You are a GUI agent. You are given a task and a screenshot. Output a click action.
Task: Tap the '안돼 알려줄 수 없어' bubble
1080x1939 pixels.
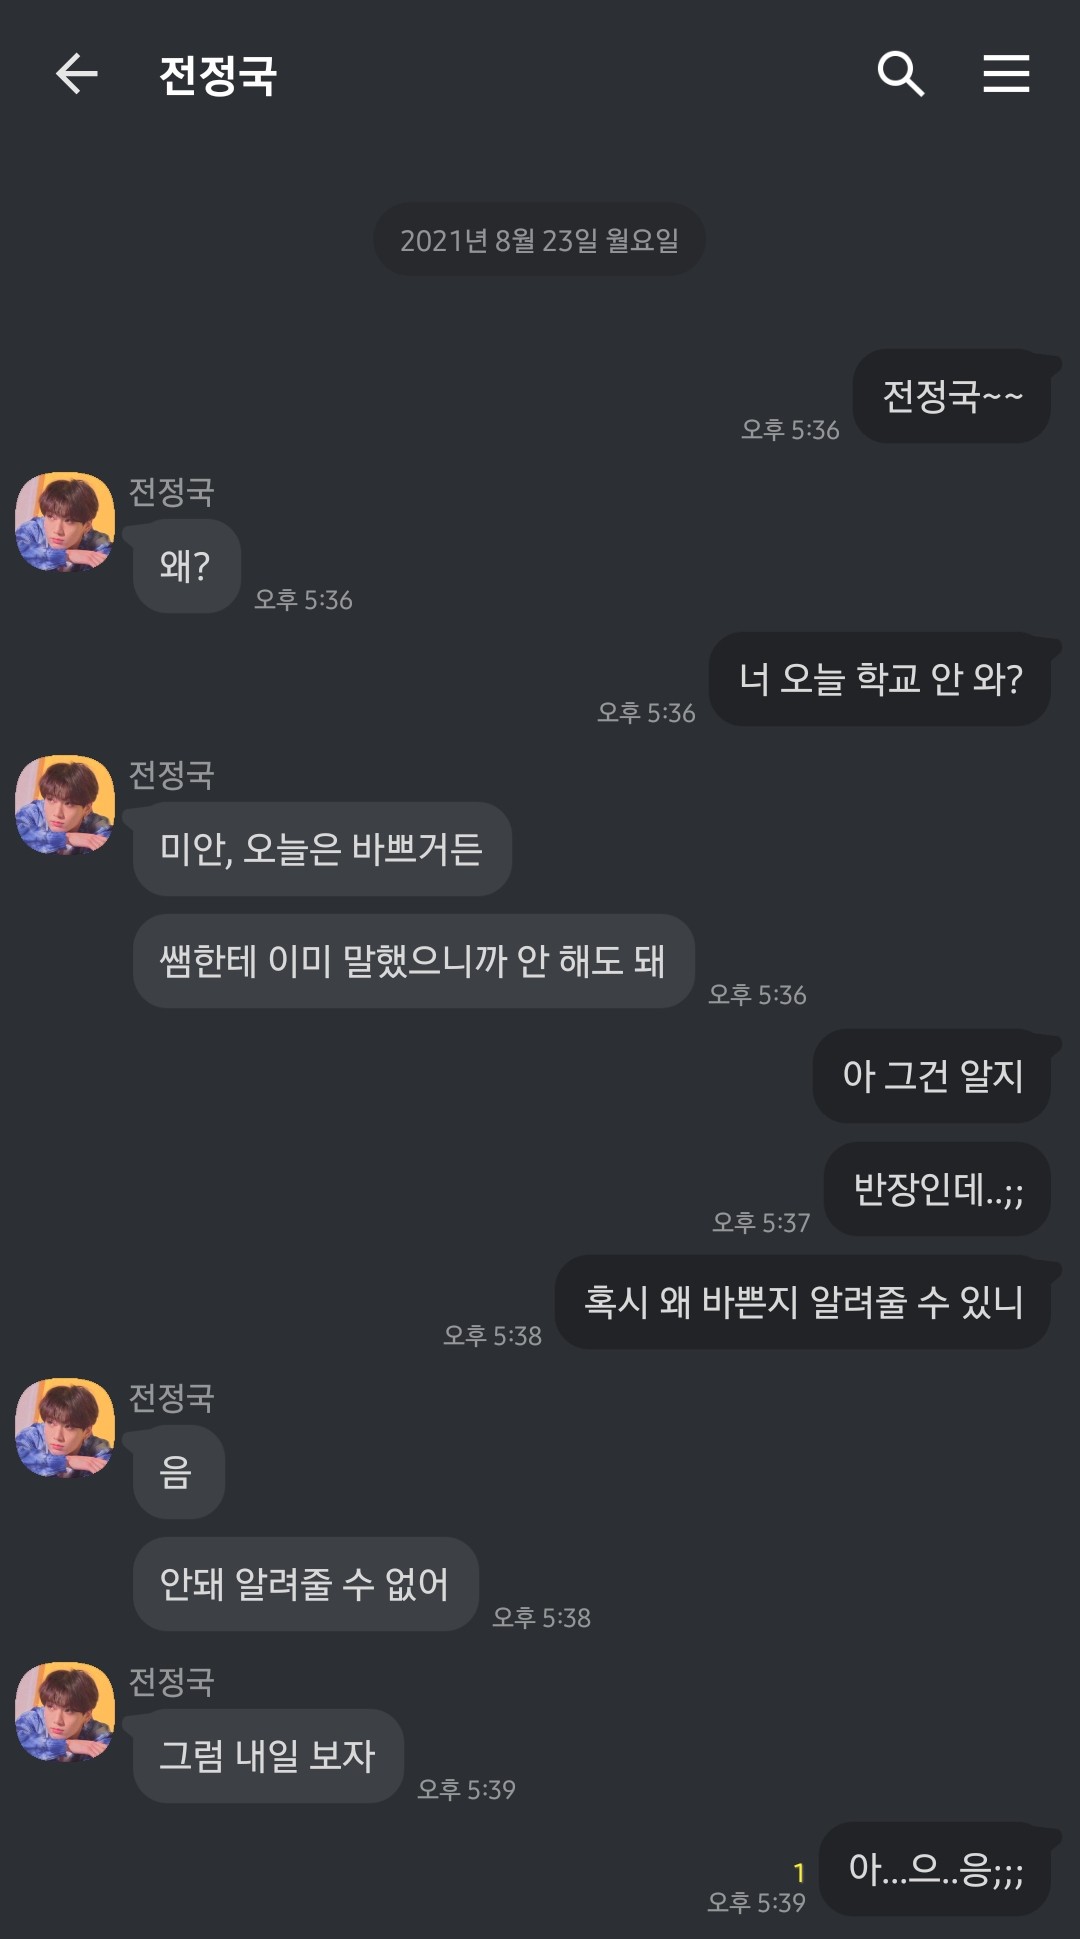tap(305, 1584)
